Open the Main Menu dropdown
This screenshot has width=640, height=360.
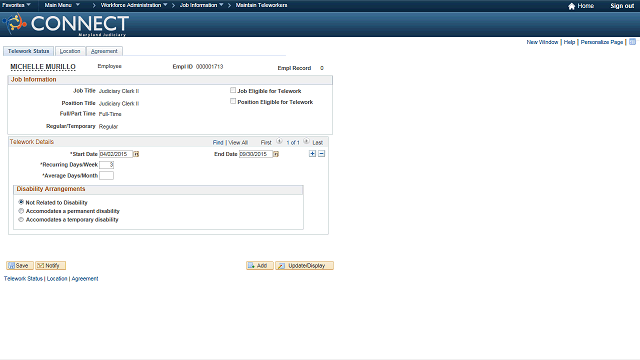(62, 5)
